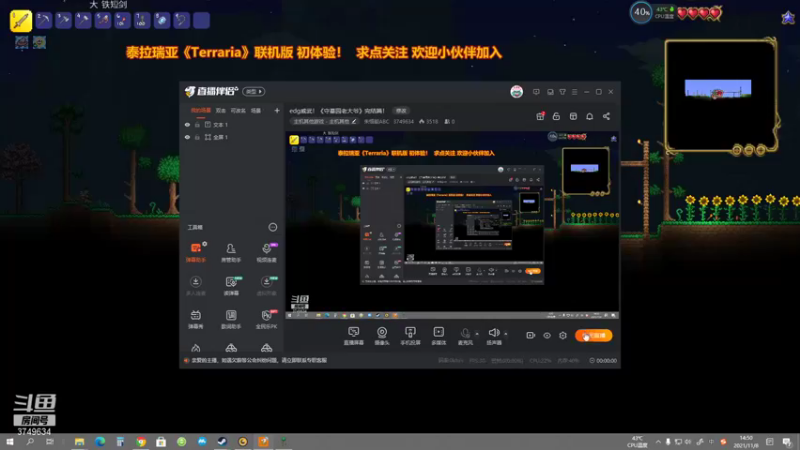Open the mode switch pill next to the logo
The image size is (800, 450).
pos(254,91)
